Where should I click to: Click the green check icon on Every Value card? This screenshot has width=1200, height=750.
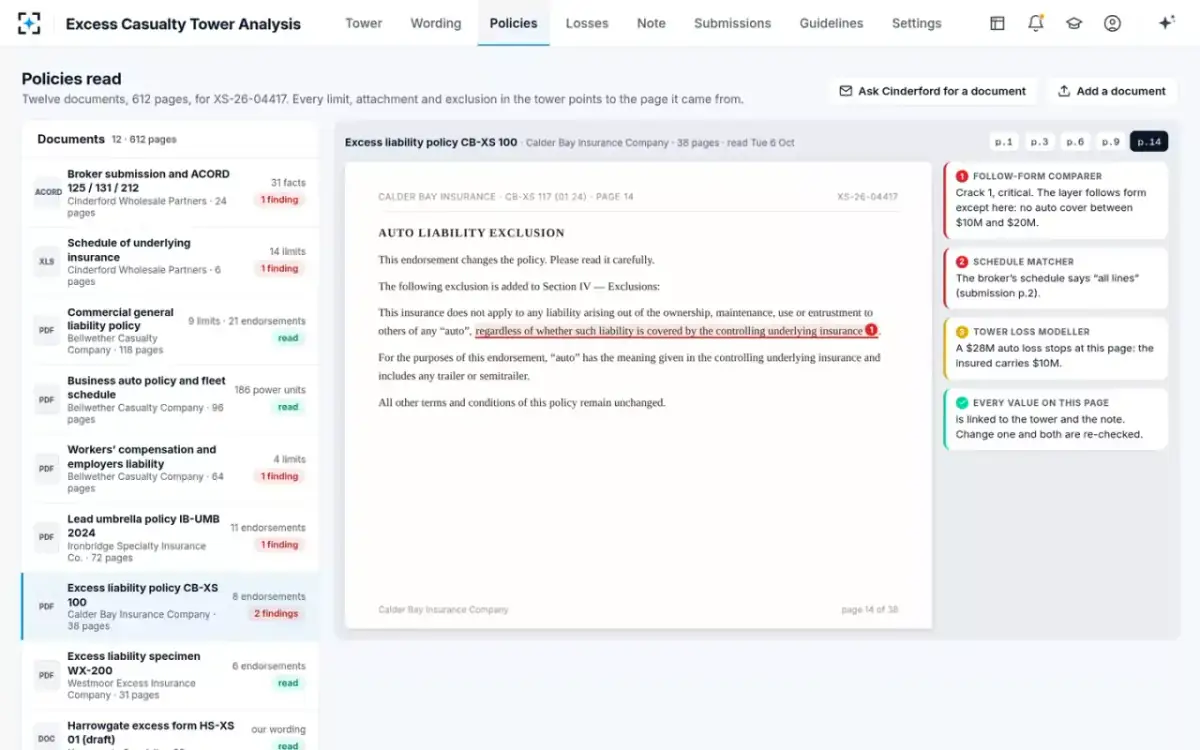coord(962,403)
